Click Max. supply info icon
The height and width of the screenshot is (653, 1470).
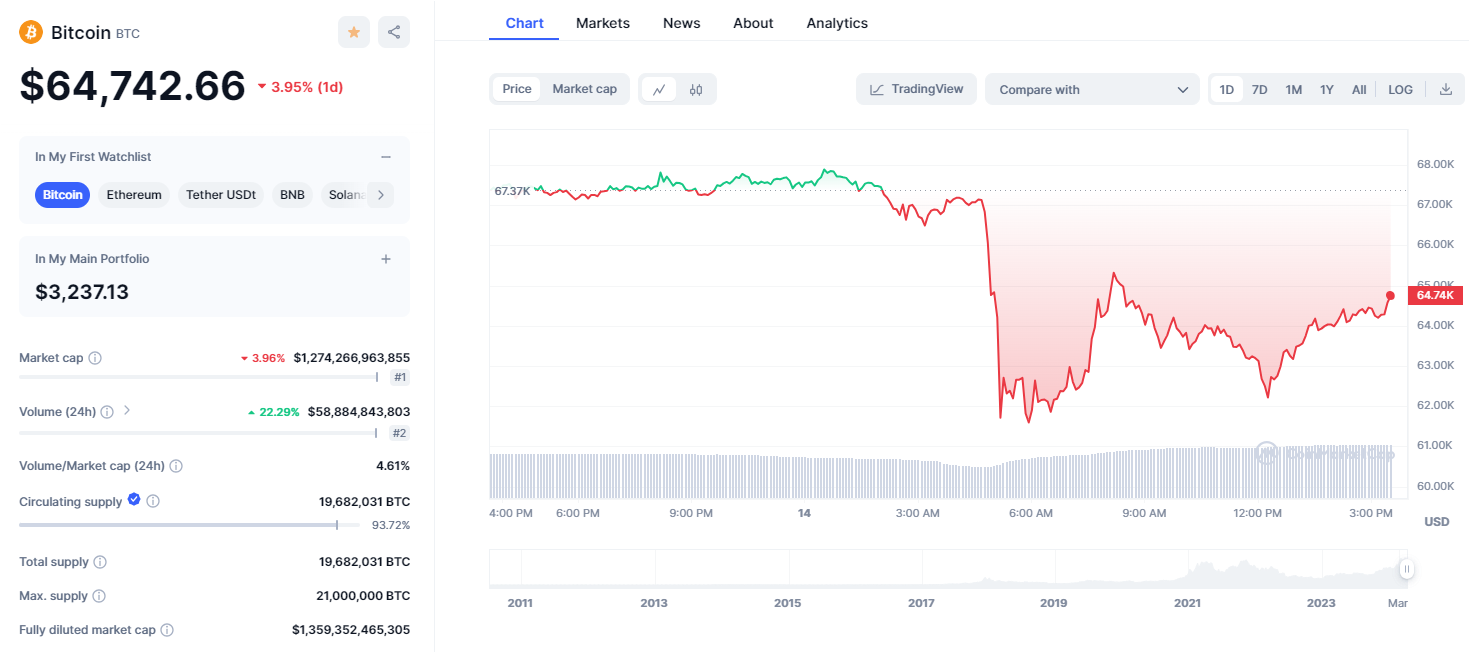coord(99,596)
